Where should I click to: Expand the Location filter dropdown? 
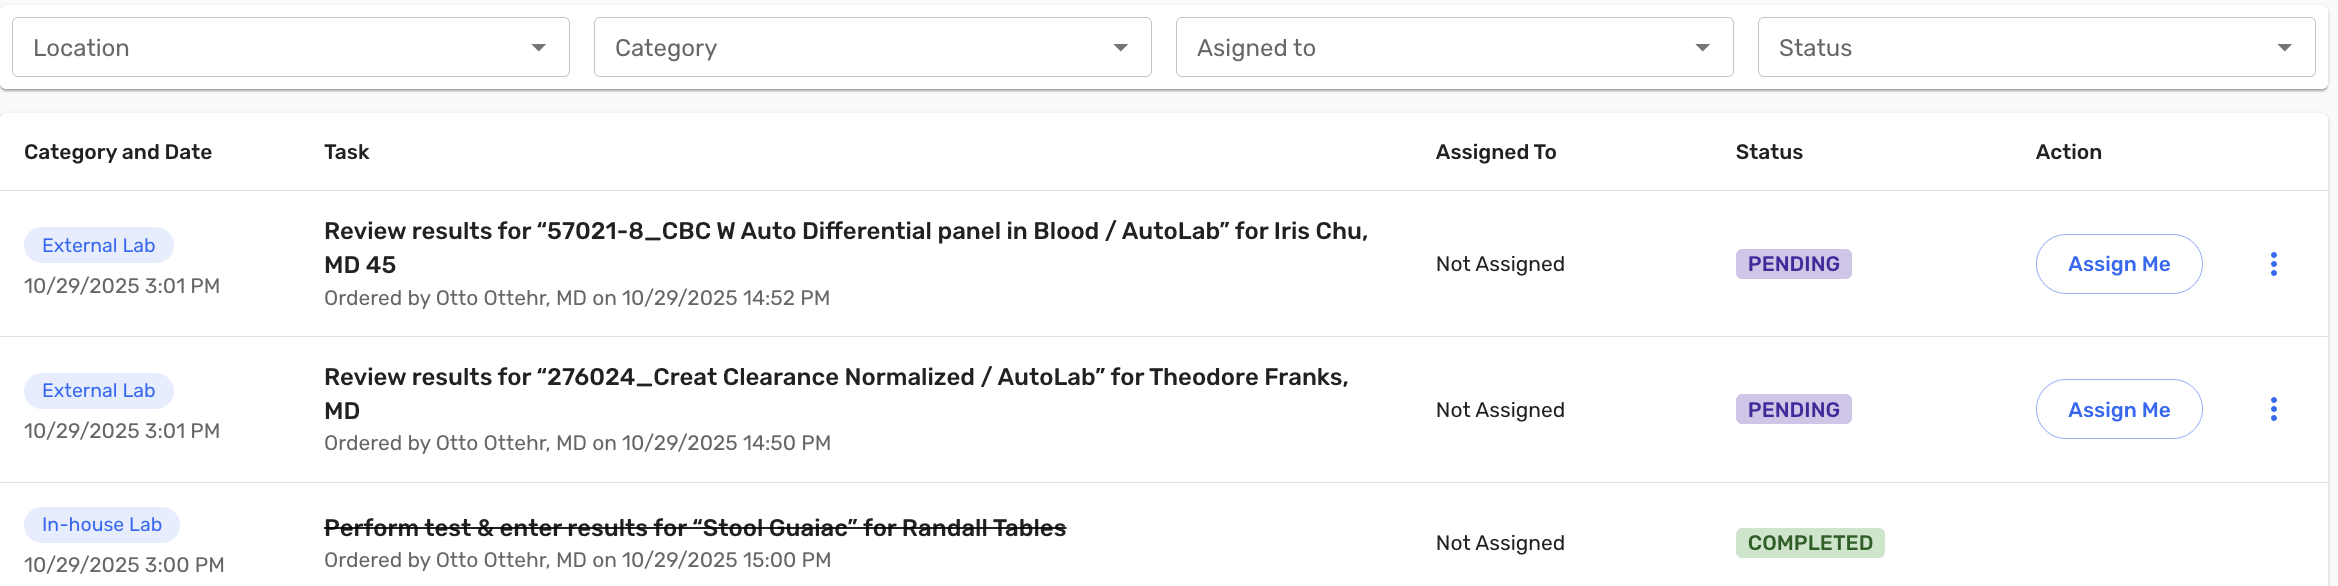click(290, 48)
